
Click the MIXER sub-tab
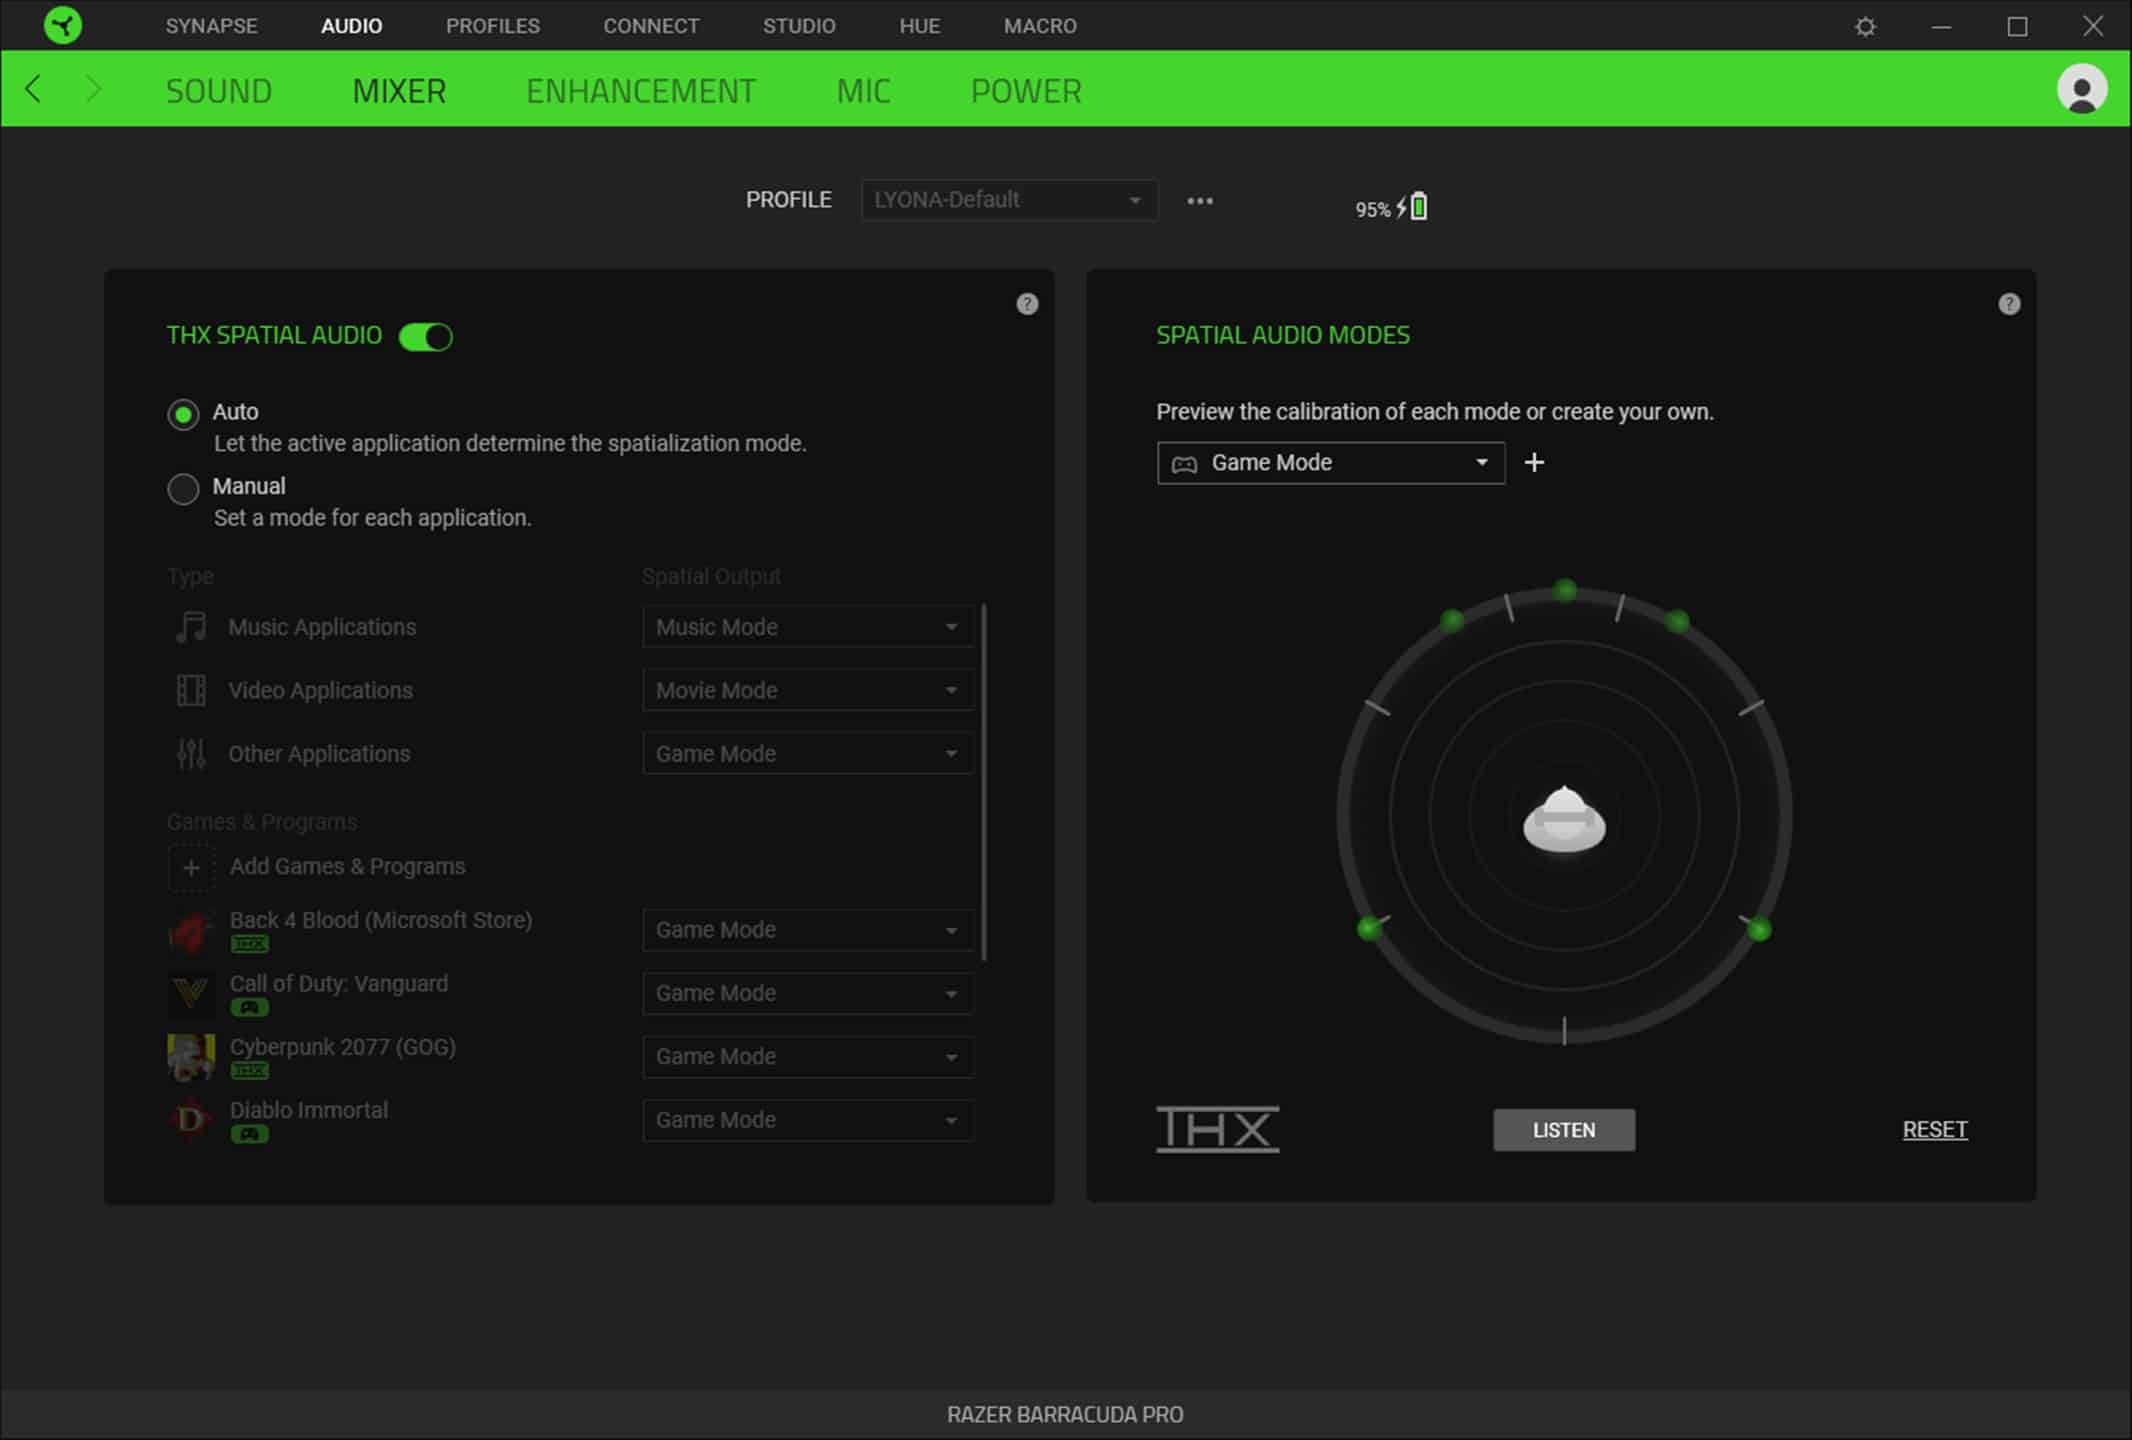(399, 91)
